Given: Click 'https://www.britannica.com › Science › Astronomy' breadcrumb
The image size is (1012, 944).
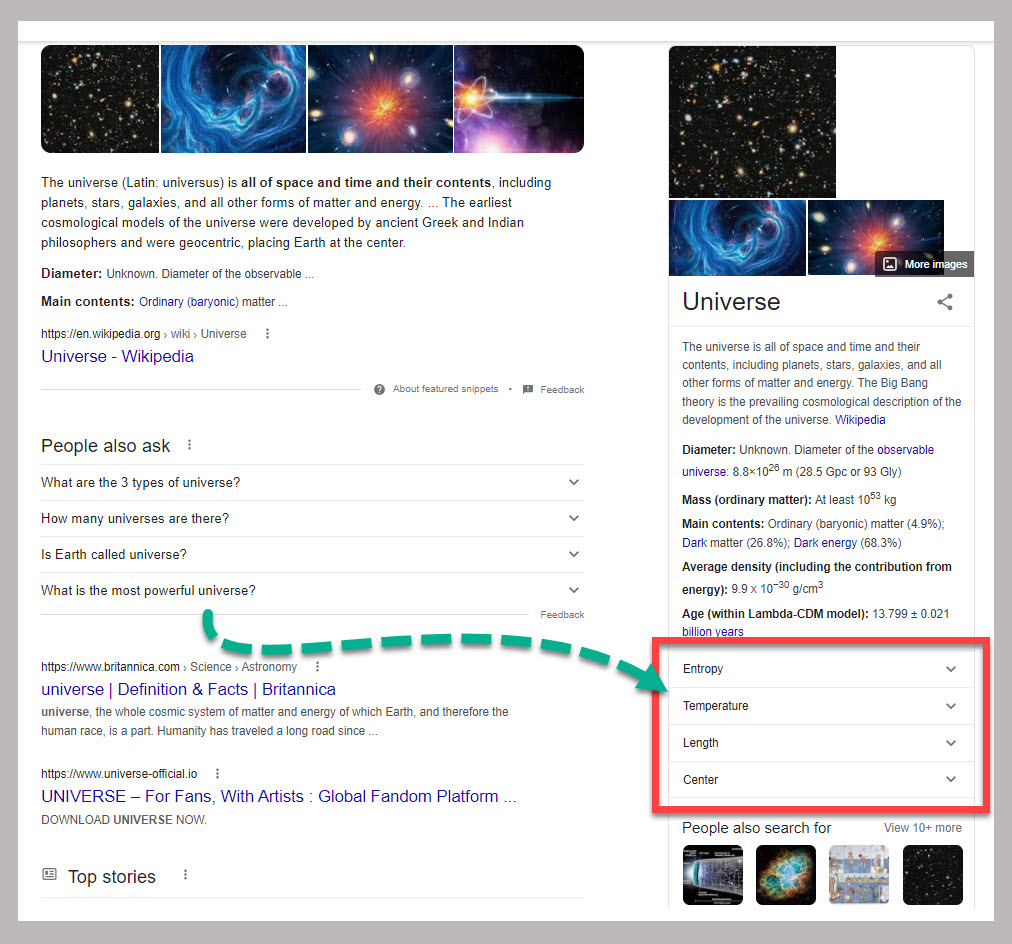Looking at the screenshot, I should [169, 667].
